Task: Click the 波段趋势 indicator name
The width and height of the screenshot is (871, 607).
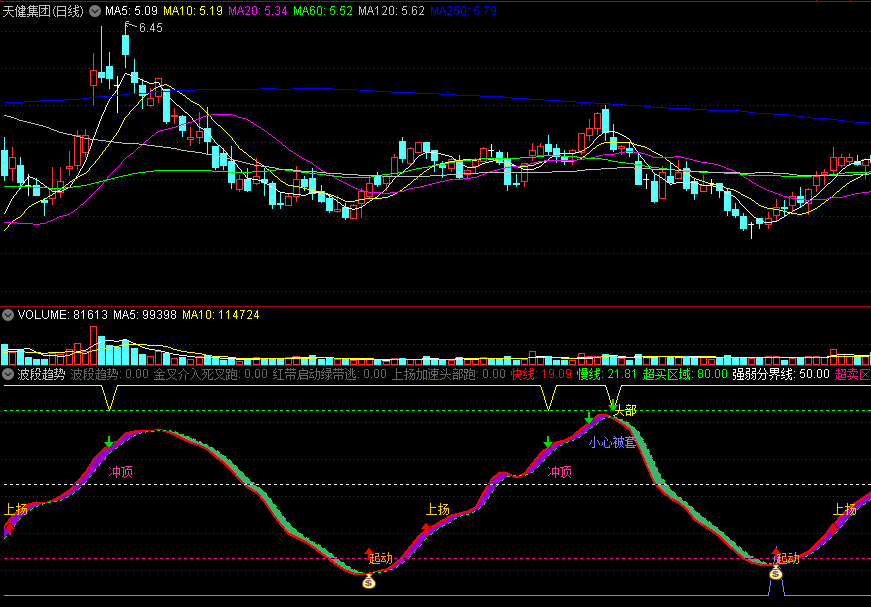Action: tap(41, 374)
